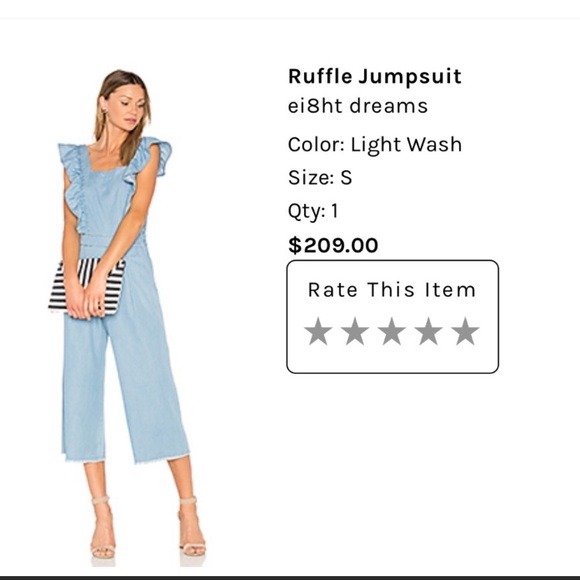This screenshot has height=580, width=580.
Task: Click the jumpsuit waistband in the photo
Action: (x=111, y=242)
